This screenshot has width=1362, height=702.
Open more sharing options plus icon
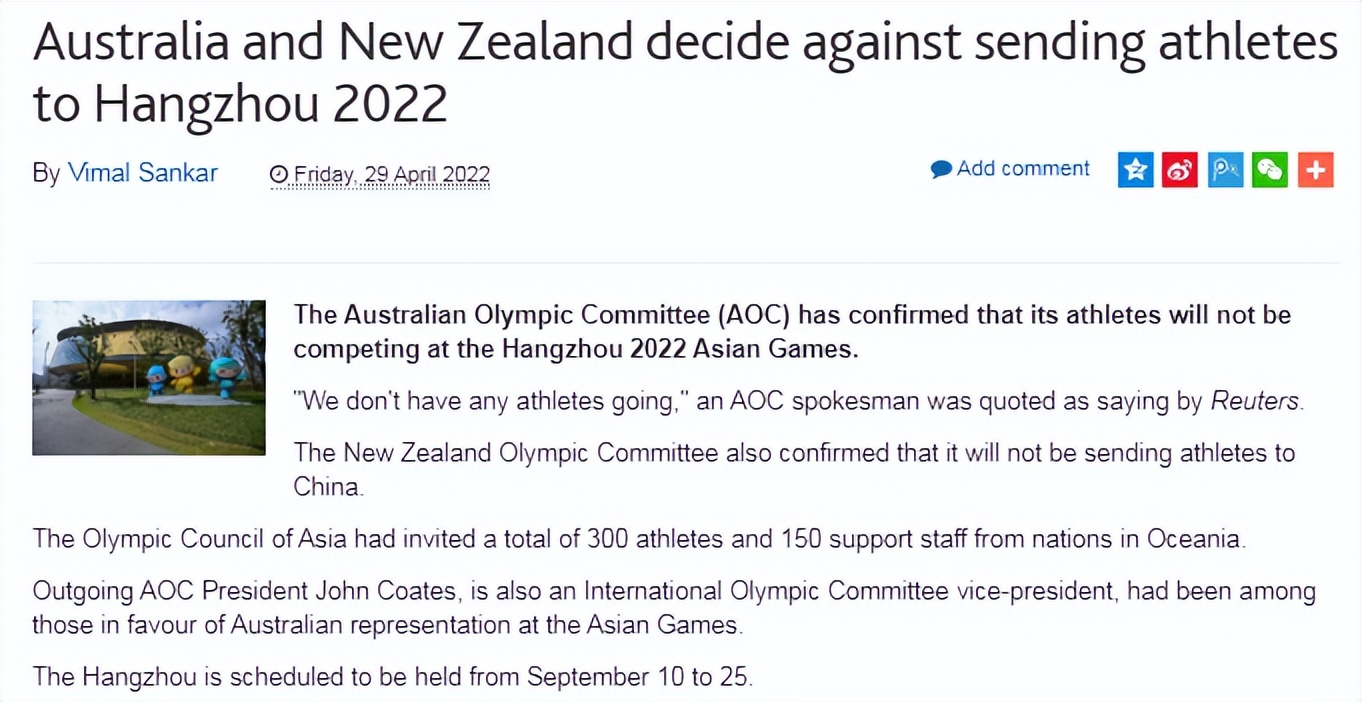[x=1315, y=171]
